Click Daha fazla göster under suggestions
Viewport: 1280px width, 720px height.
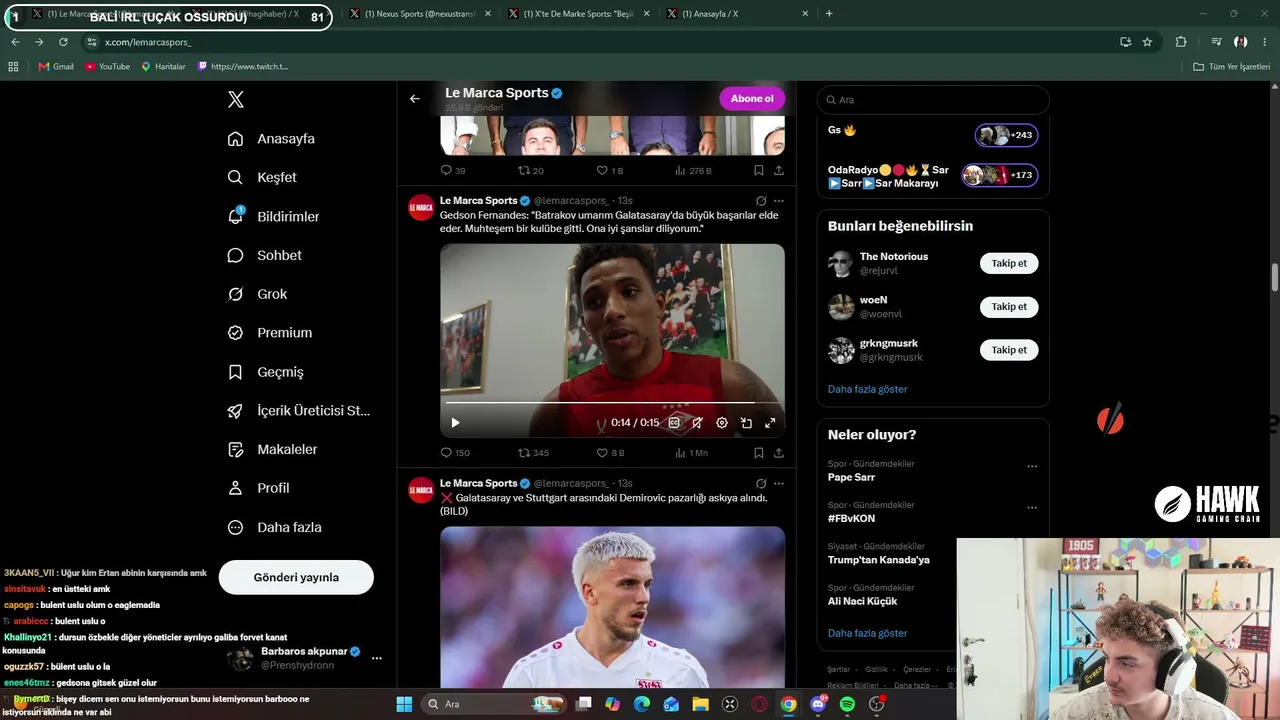pyautogui.click(x=868, y=389)
